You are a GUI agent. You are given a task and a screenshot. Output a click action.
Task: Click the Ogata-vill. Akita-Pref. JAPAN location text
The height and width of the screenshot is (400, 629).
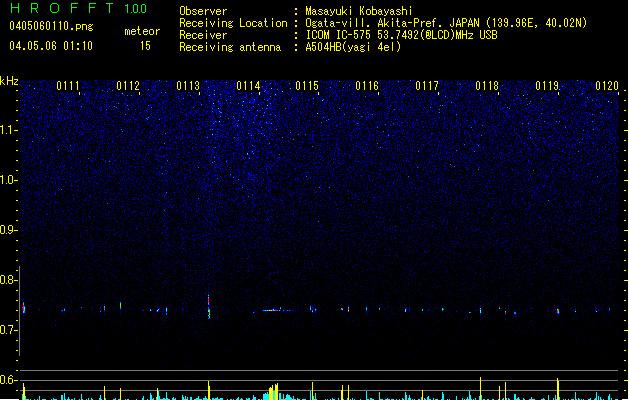coord(446,23)
